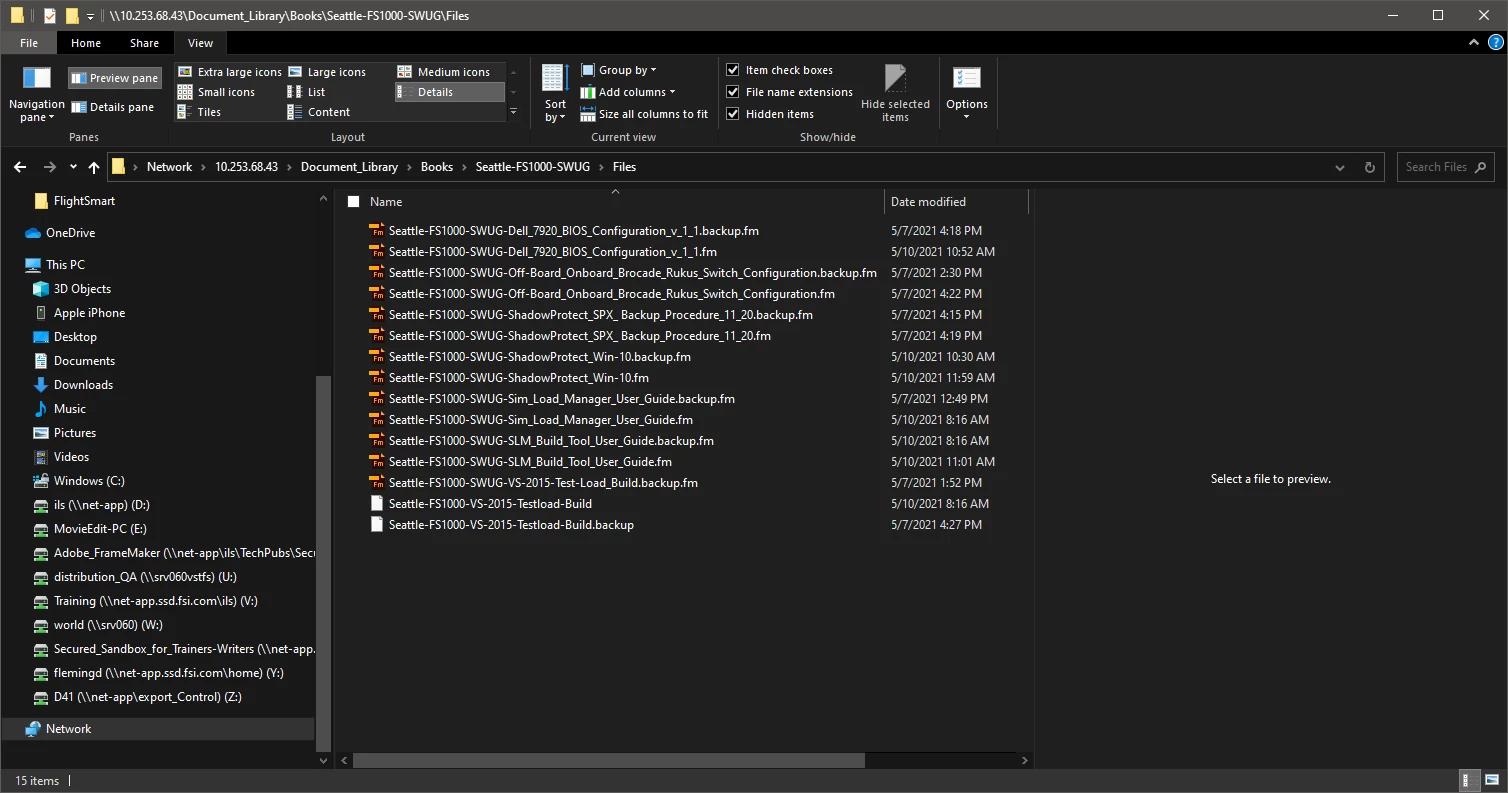Select Seattle-FS1000-SWUG-Dell_7920_BIOS_Configuration_v_1_1.fm file

coord(552,252)
